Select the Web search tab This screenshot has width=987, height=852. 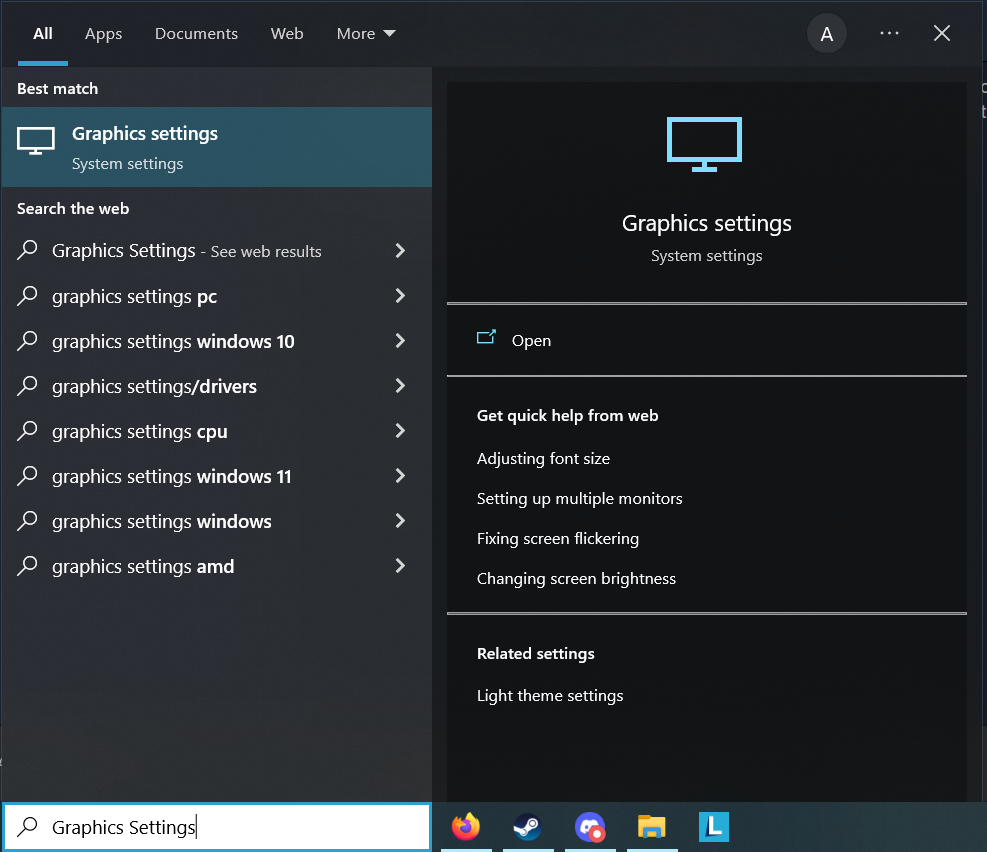click(x=287, y=34)
